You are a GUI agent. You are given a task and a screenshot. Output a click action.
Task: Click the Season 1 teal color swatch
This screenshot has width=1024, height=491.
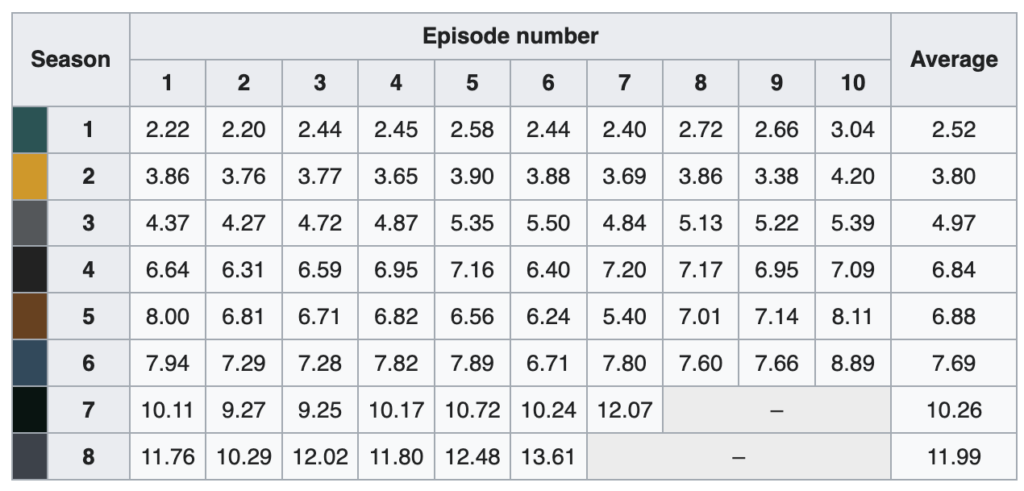30,130
